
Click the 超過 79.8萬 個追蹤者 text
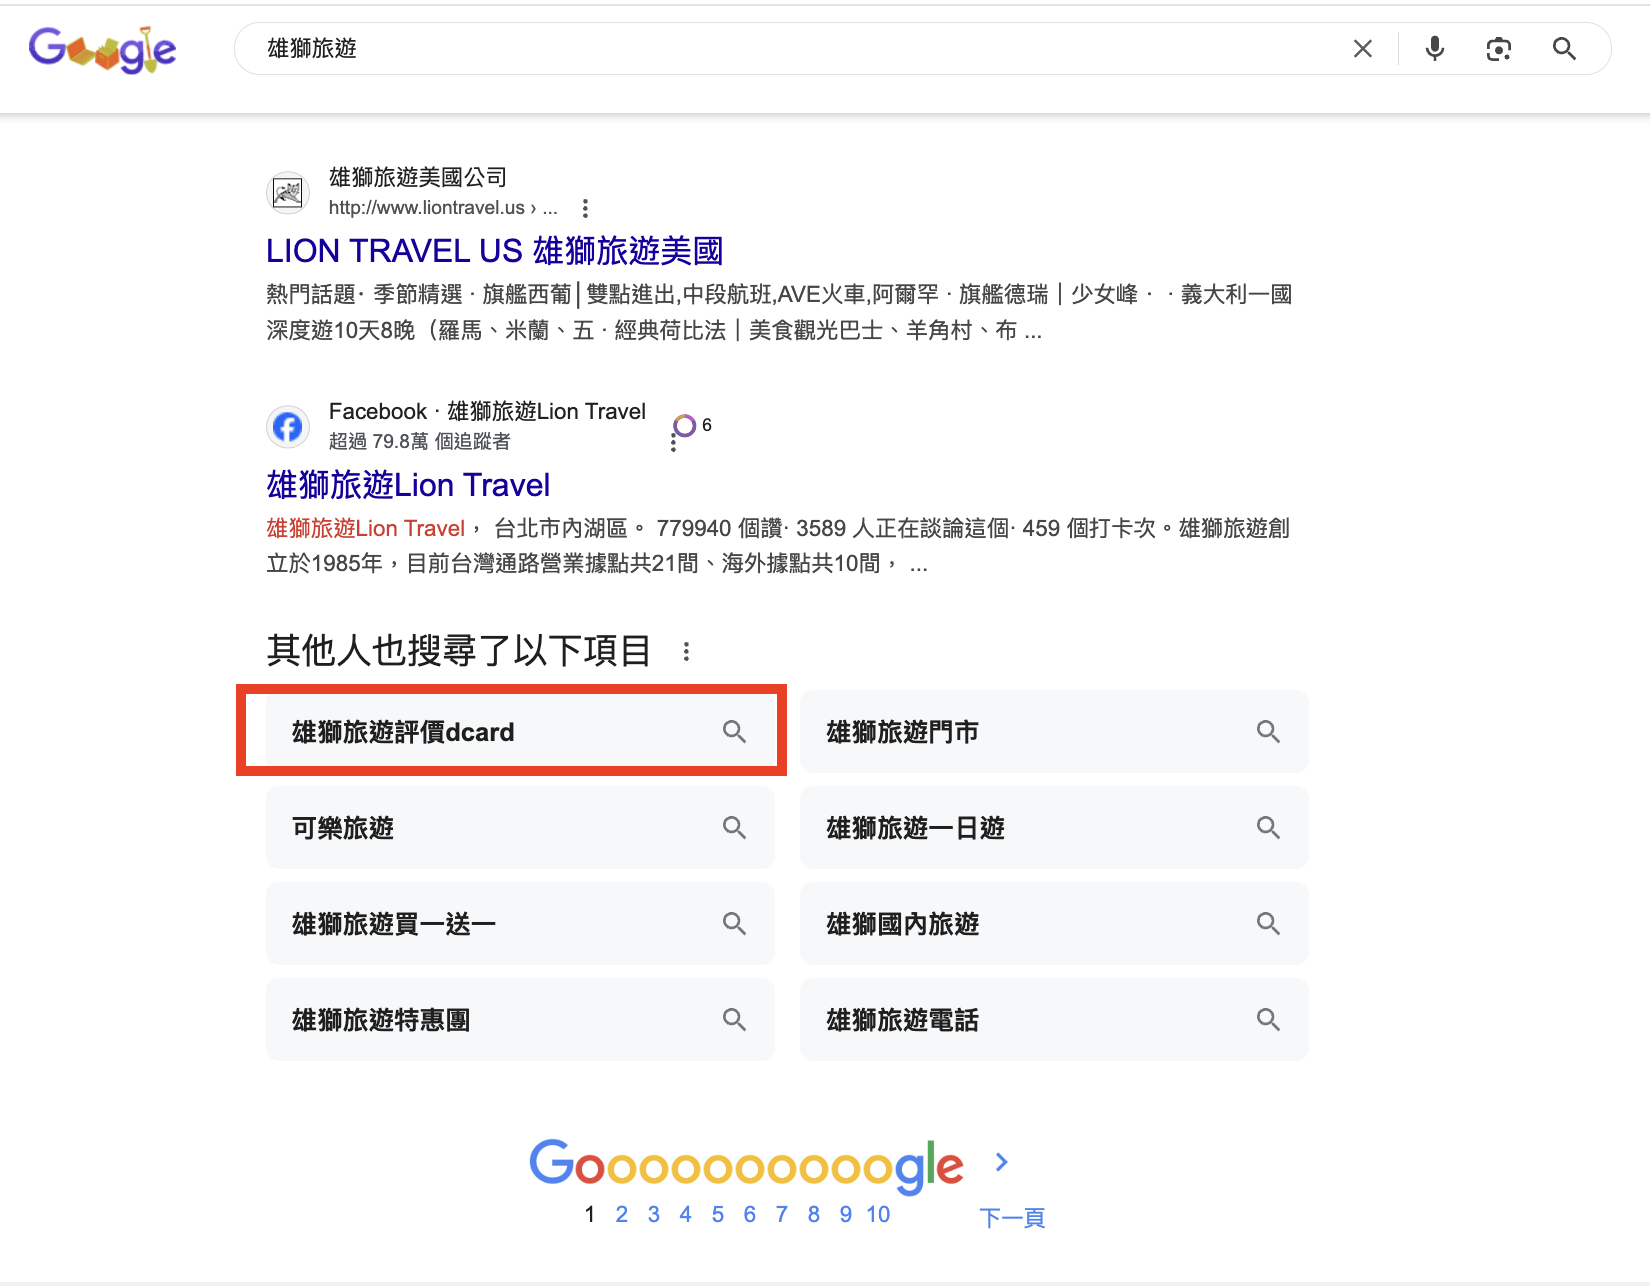tap(420, 441)
